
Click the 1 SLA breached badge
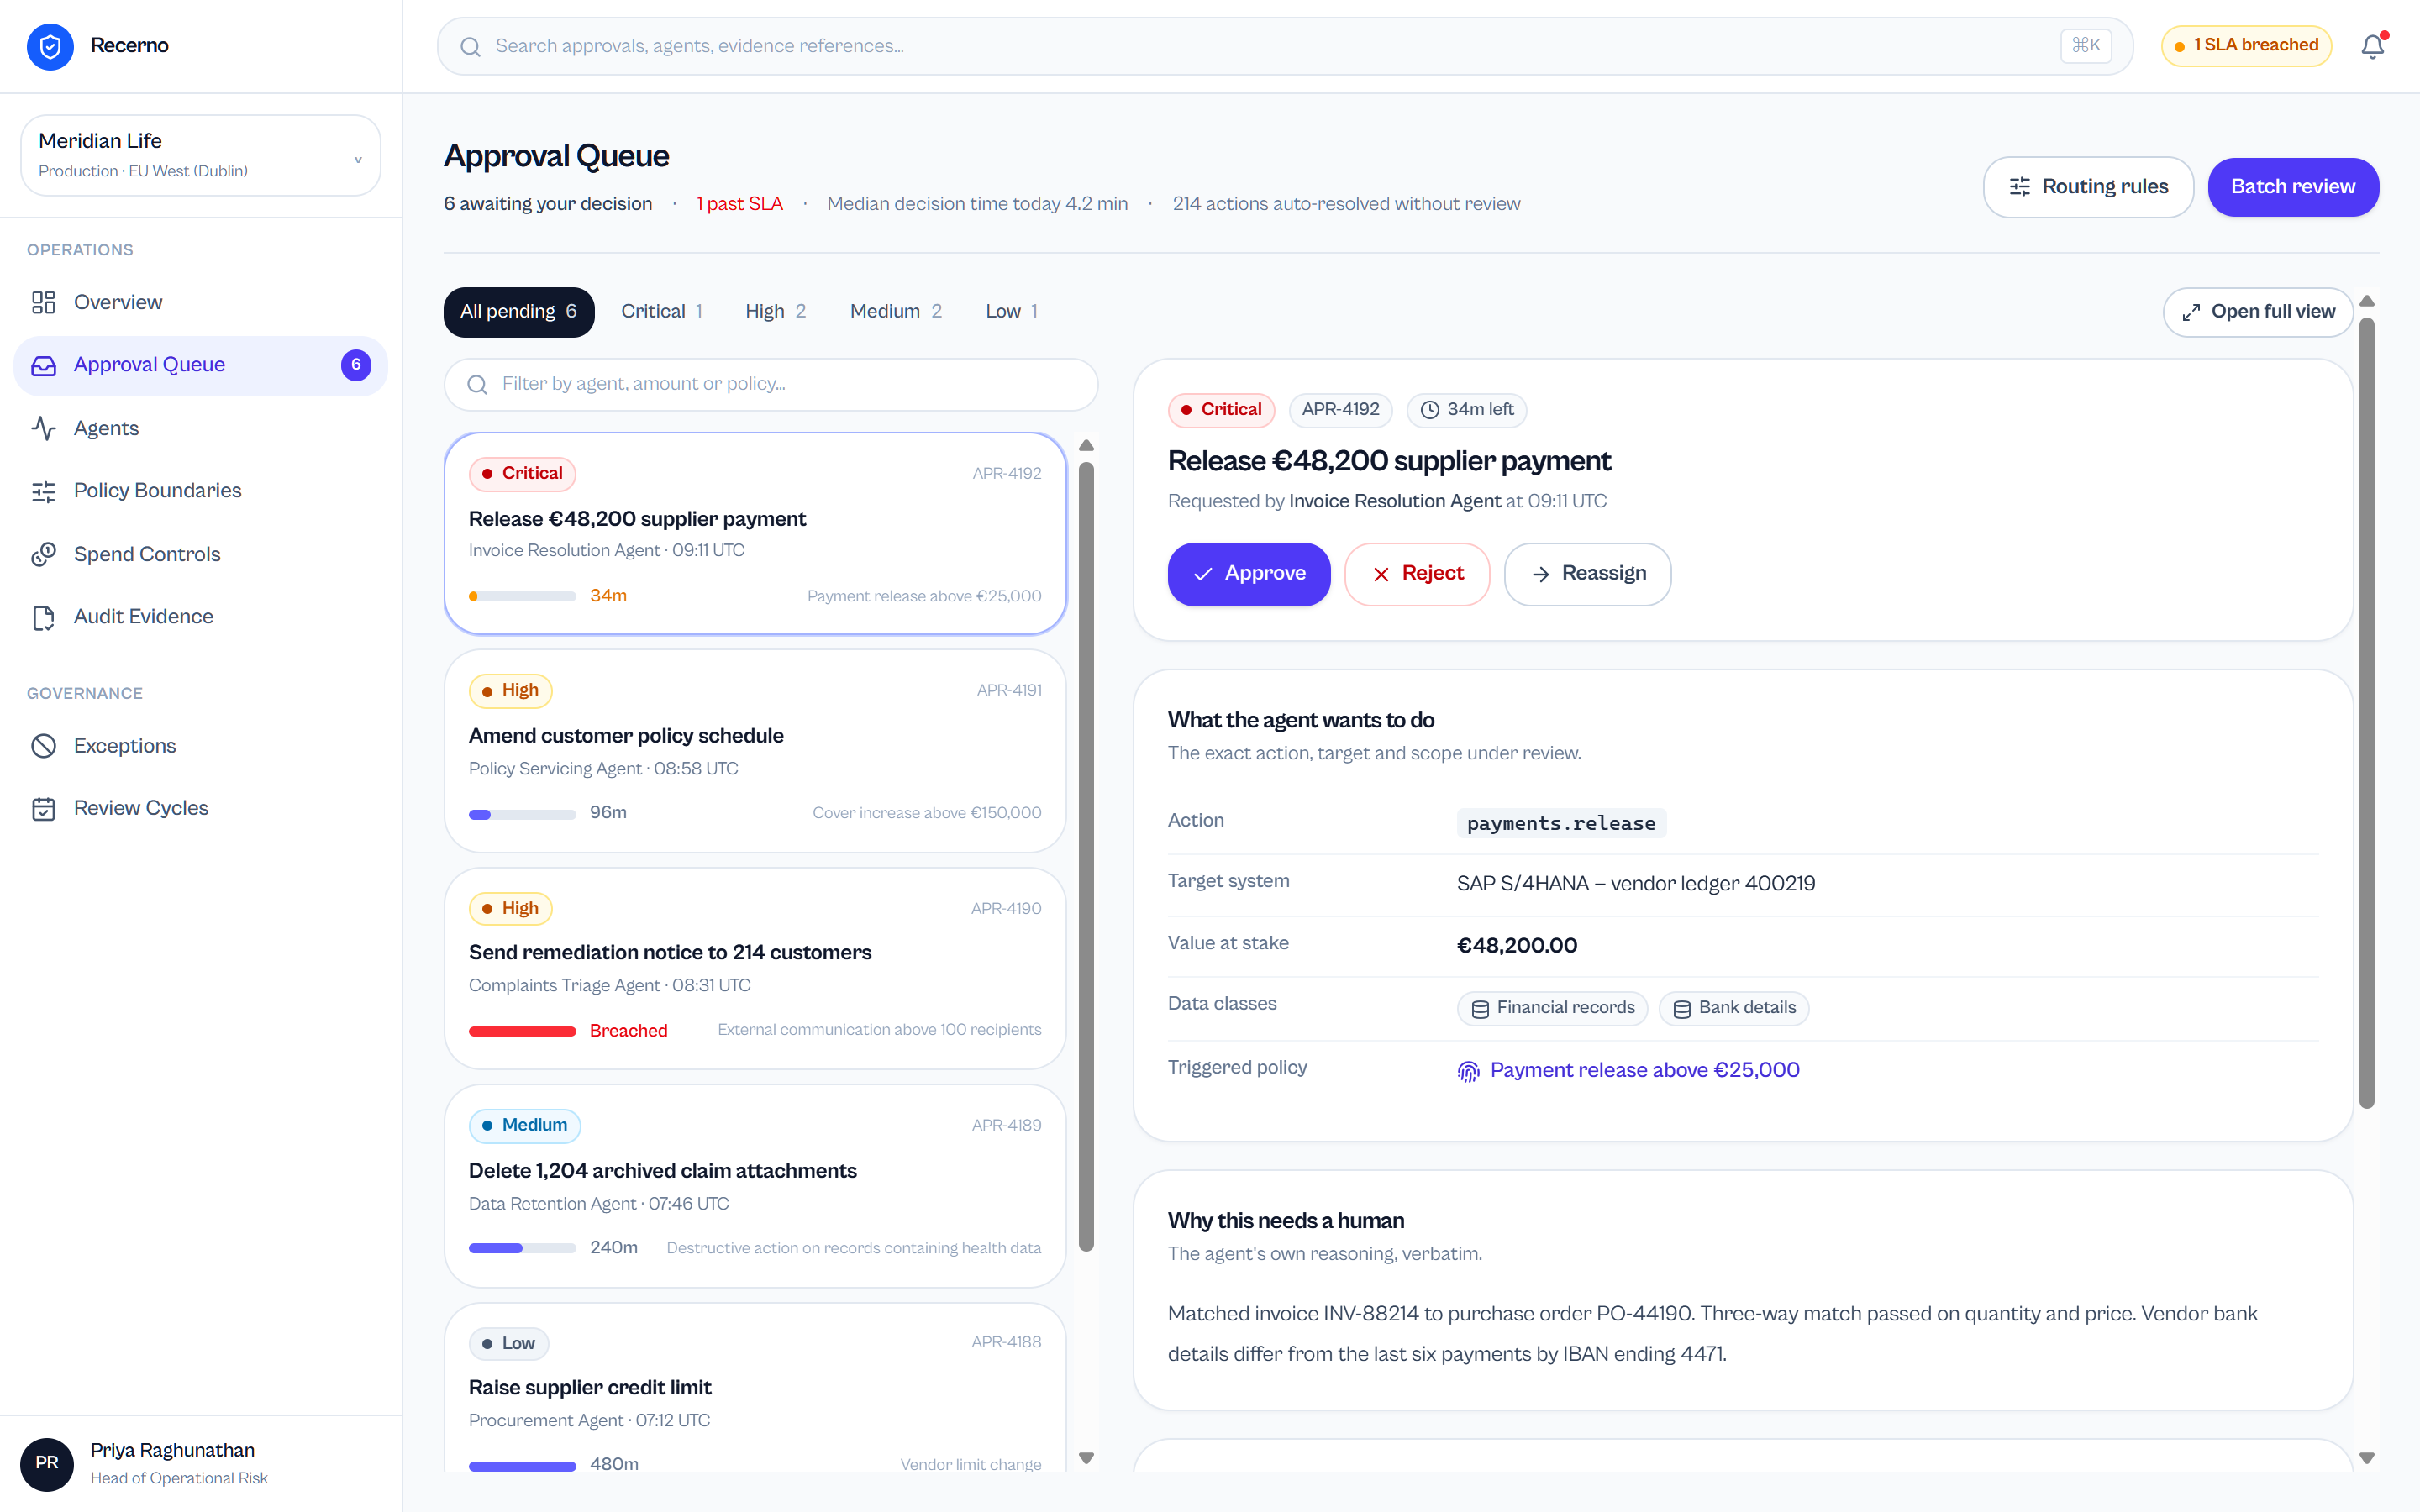coord(2246,46)
